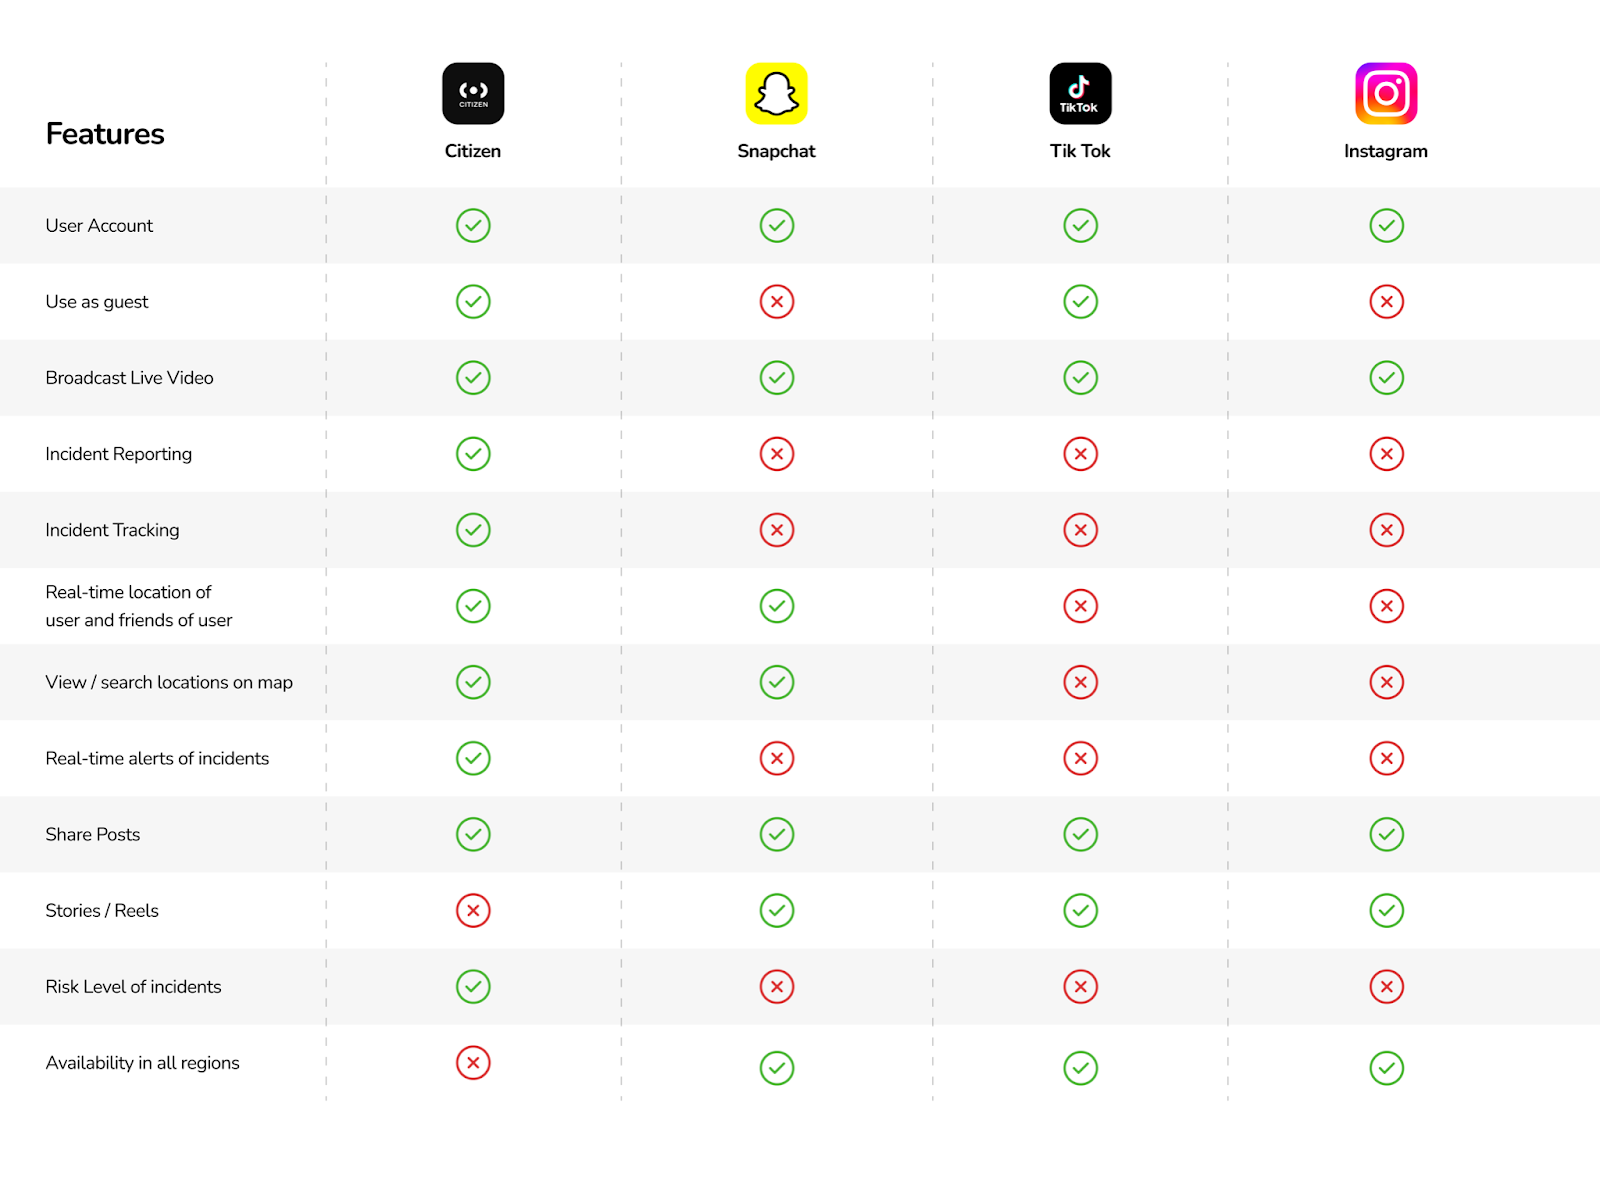
Task: Click the Citizen app icon
Action: click(x=473, y=94)
